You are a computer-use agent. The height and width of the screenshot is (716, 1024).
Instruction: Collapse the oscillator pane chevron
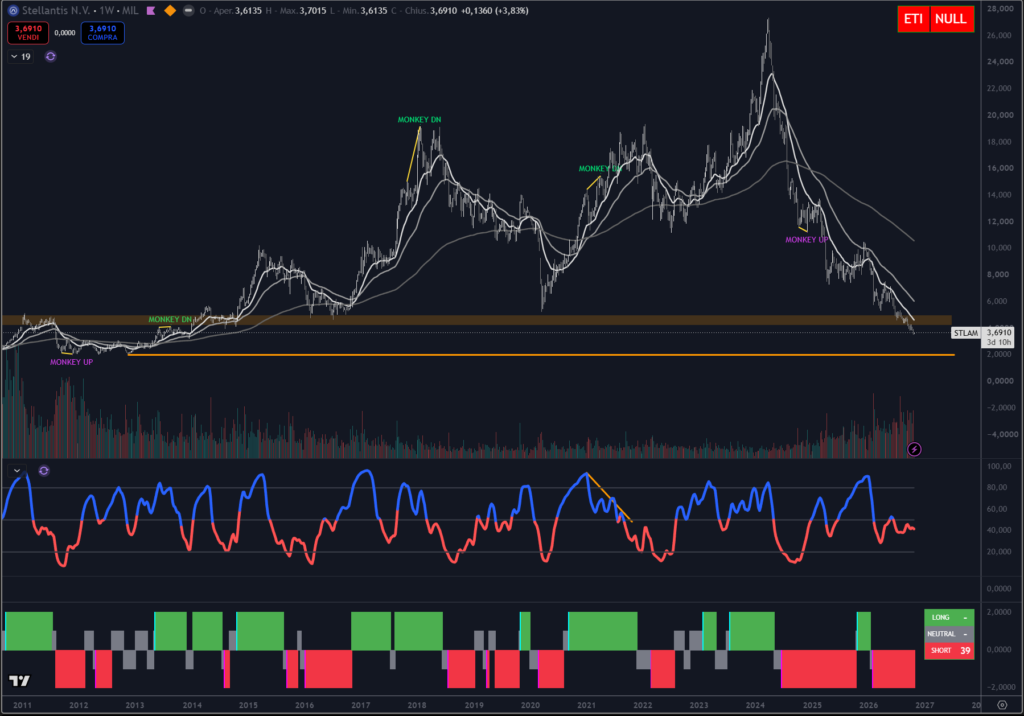pos(17,471)
